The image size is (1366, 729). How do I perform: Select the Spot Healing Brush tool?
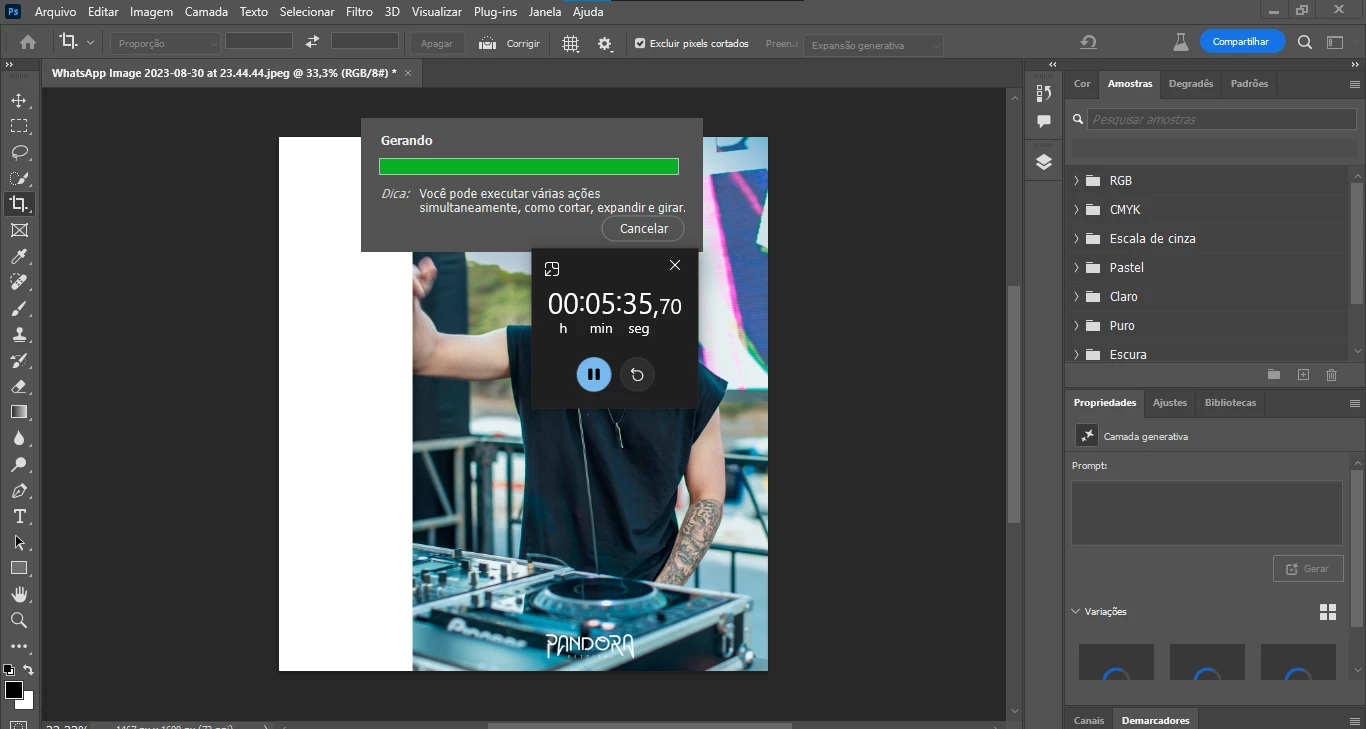(x=18, y=283)
